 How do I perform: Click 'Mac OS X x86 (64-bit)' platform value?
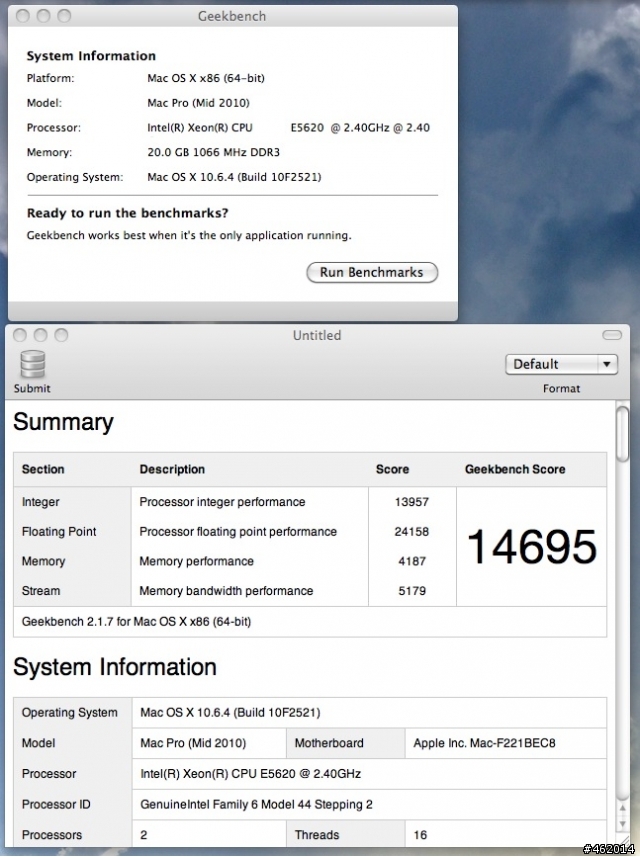(206, 78)
